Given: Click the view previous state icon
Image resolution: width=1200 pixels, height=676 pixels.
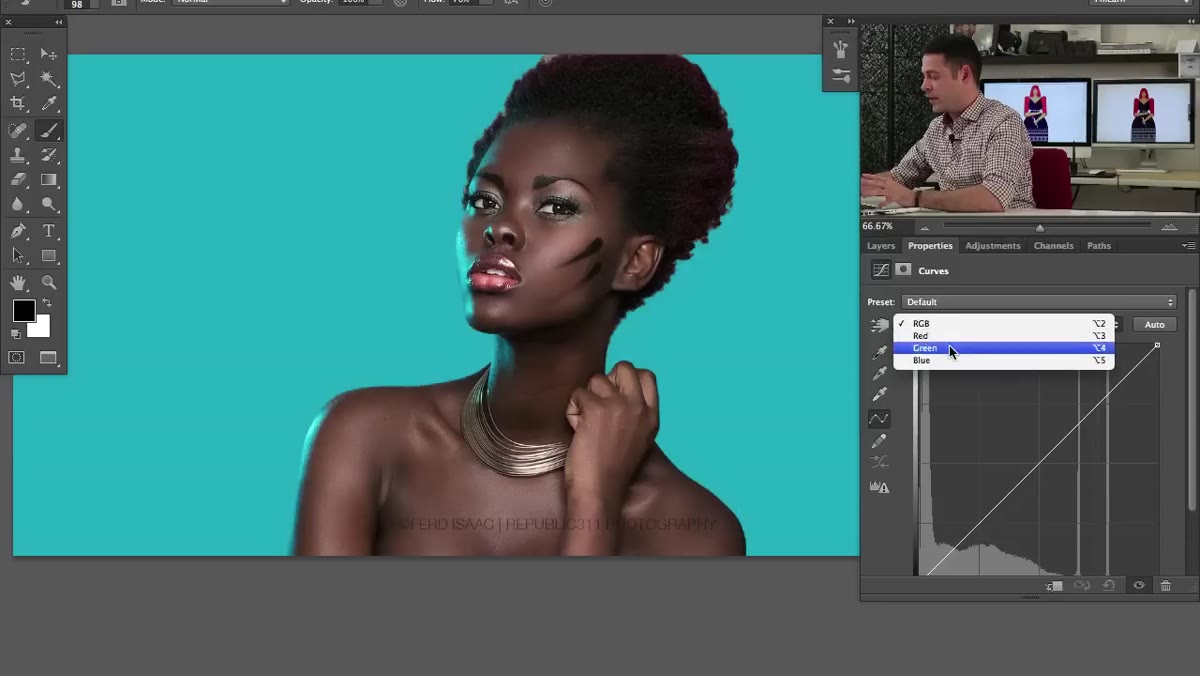Looking at the screenshot, I should pyautogui.click(x=1082, y=586).
